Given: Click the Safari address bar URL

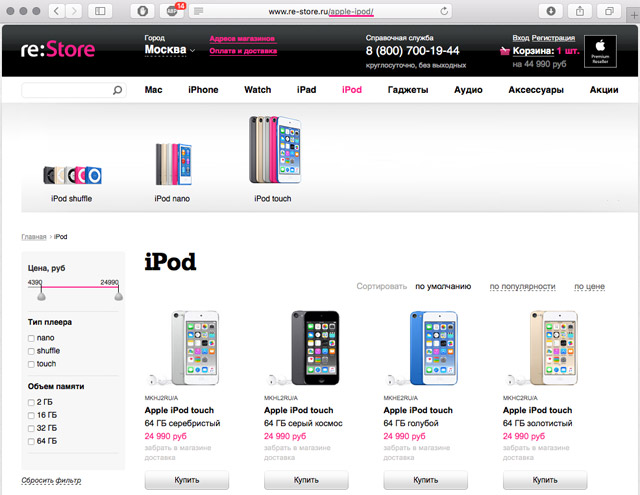Looking at the screenshot, I should click(321, 11).
